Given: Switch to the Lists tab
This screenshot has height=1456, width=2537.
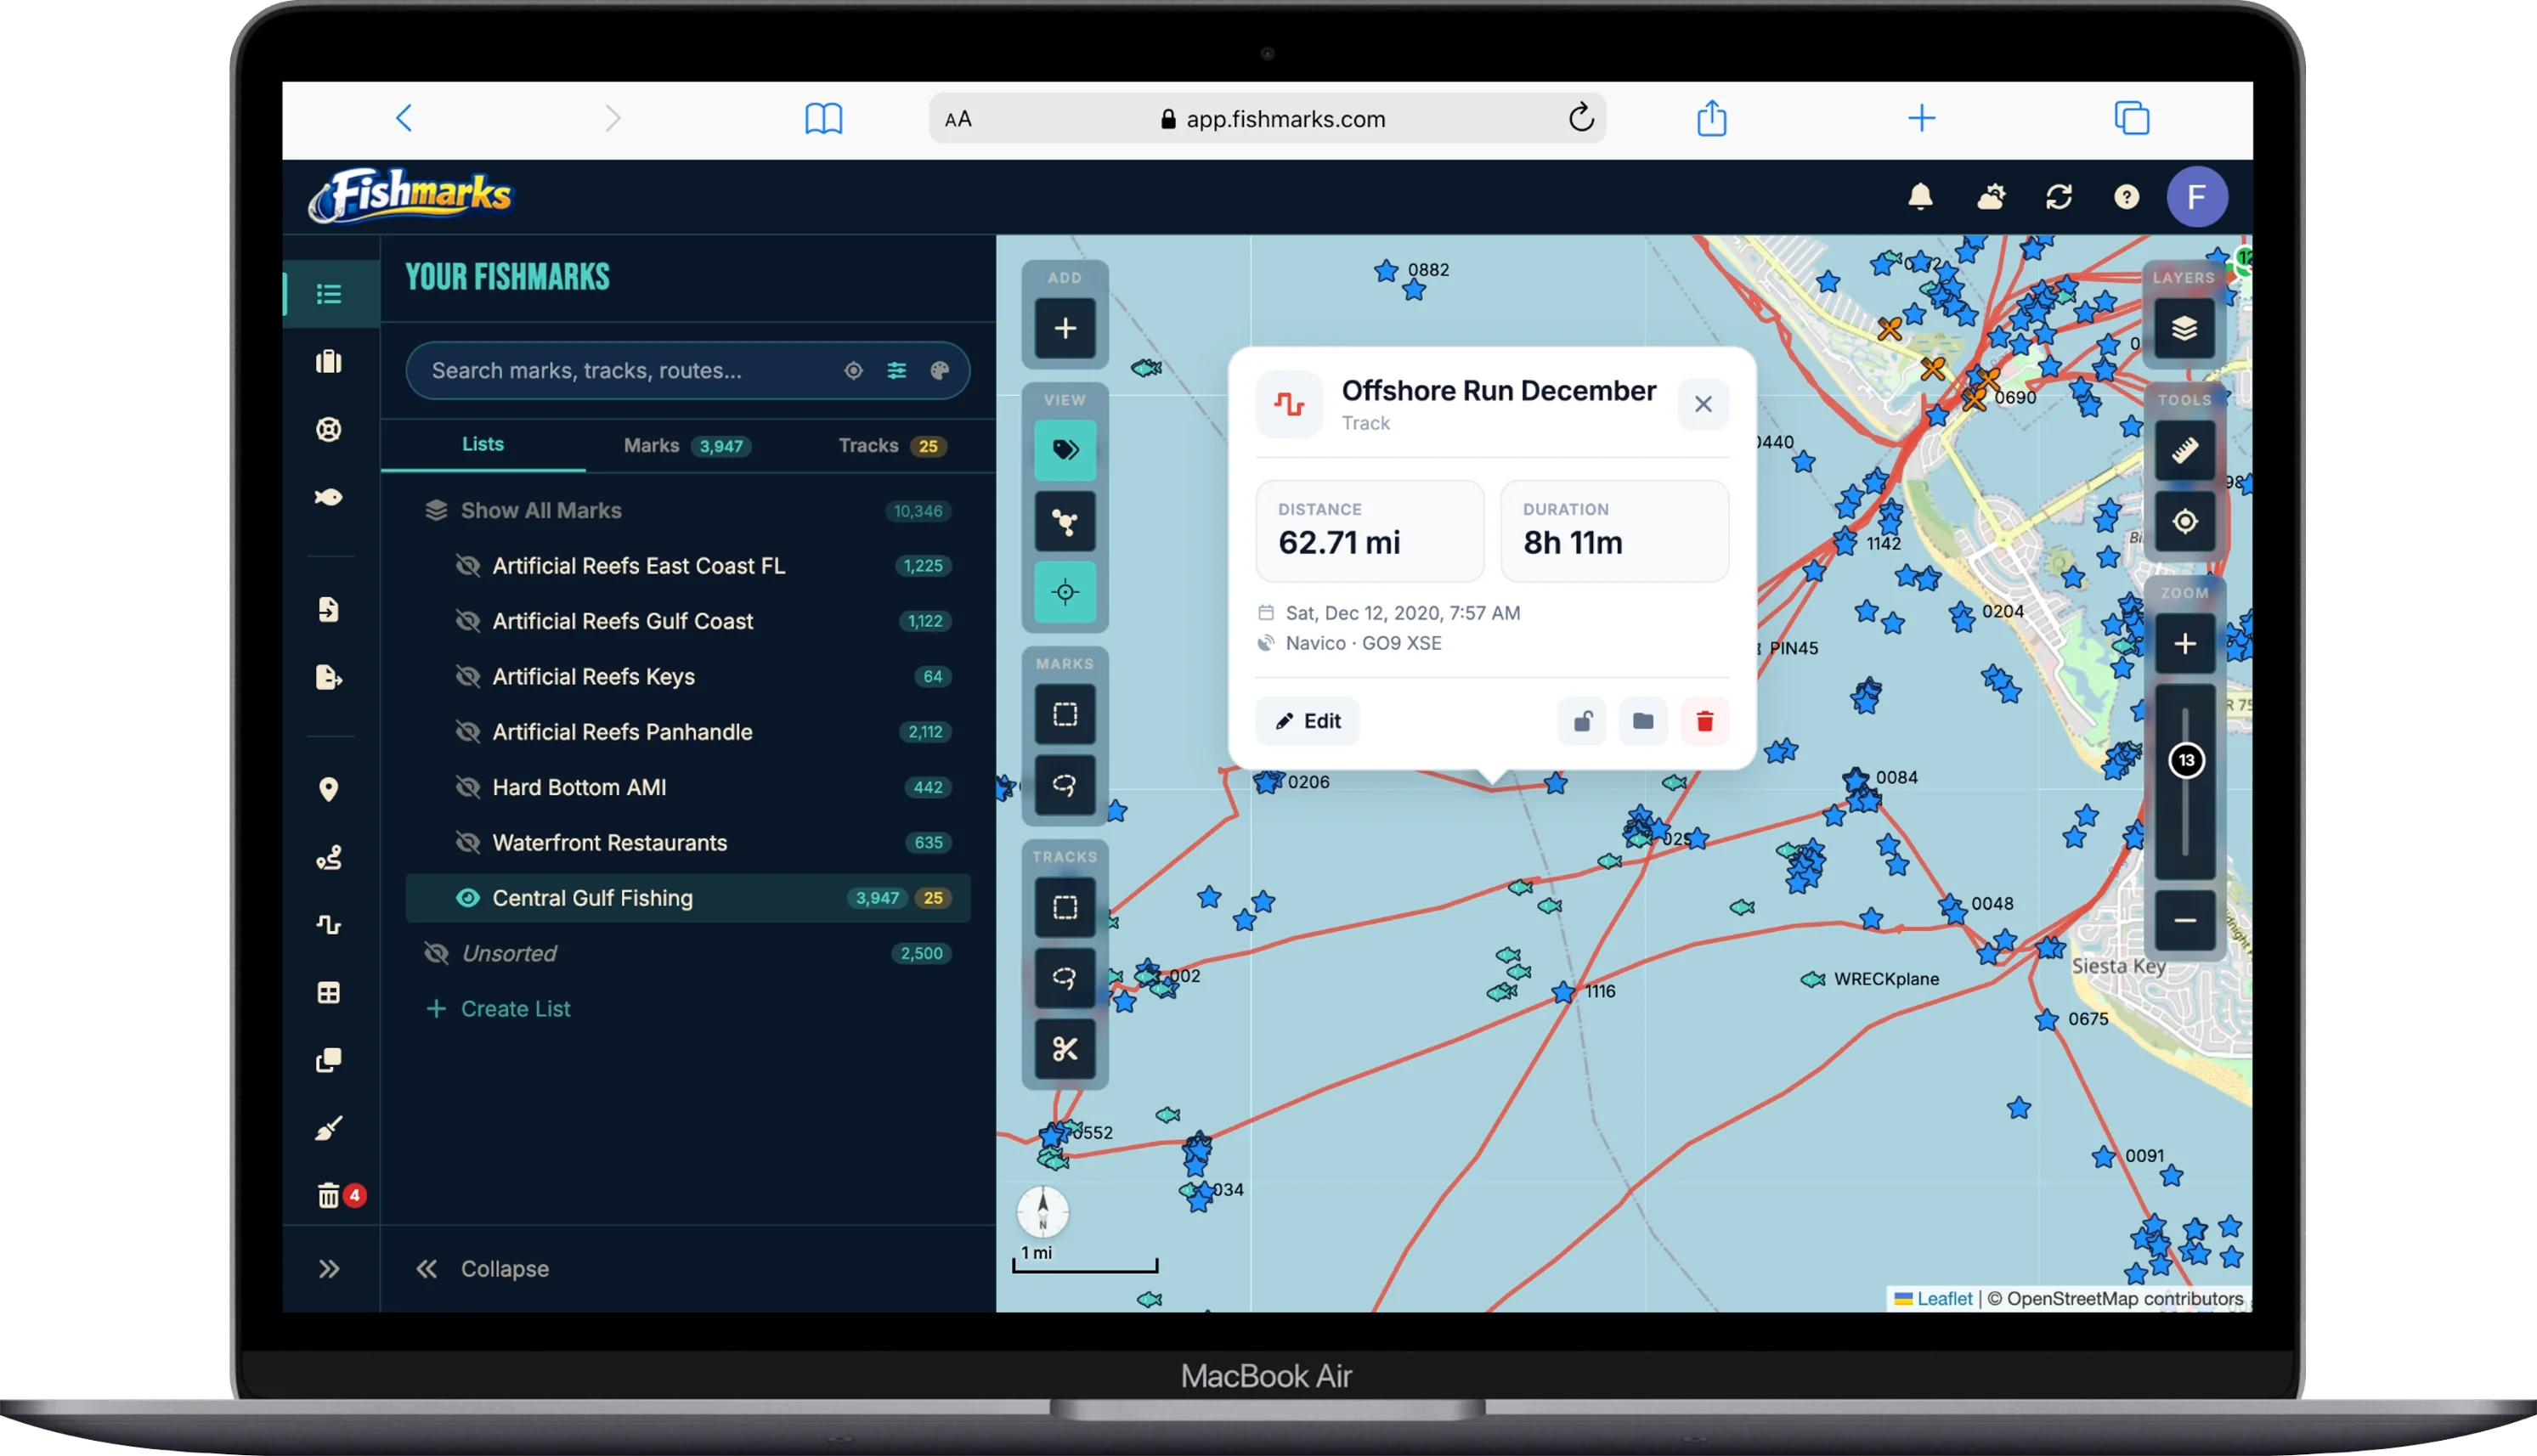Looking at the screenshot, I should pos(483,444).
